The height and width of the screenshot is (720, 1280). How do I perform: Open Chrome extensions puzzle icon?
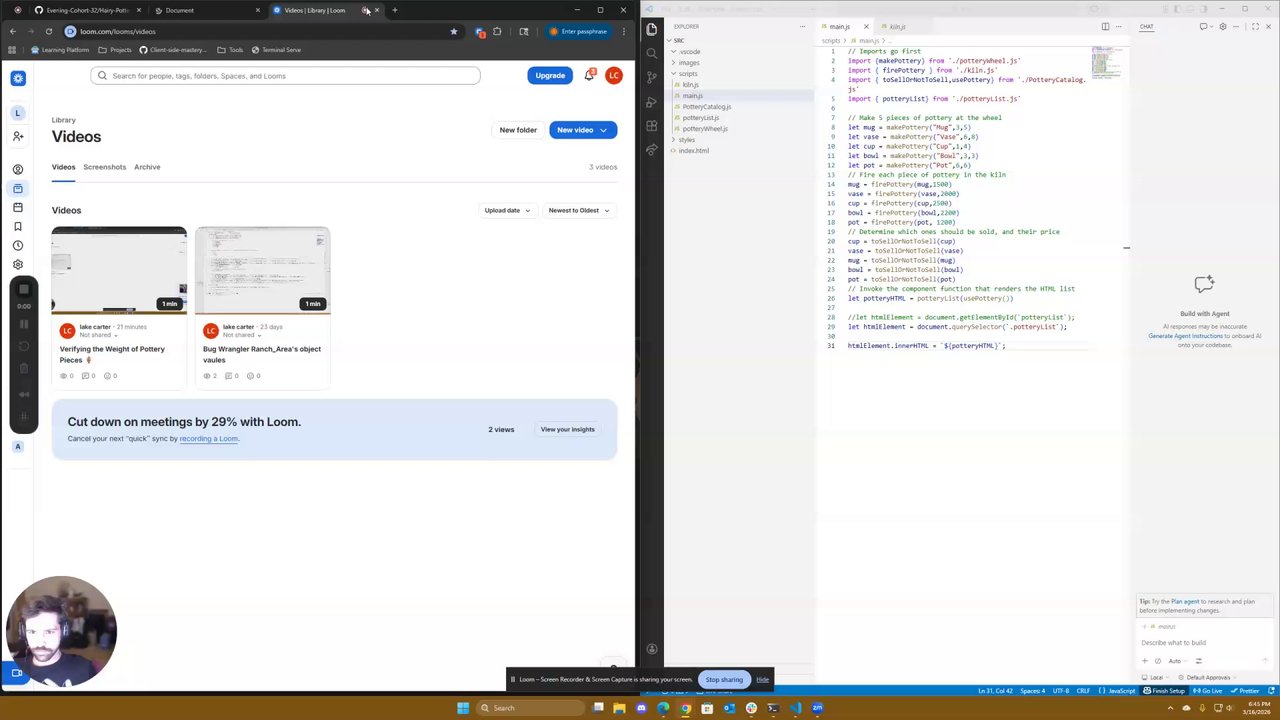tap(497, 31)
